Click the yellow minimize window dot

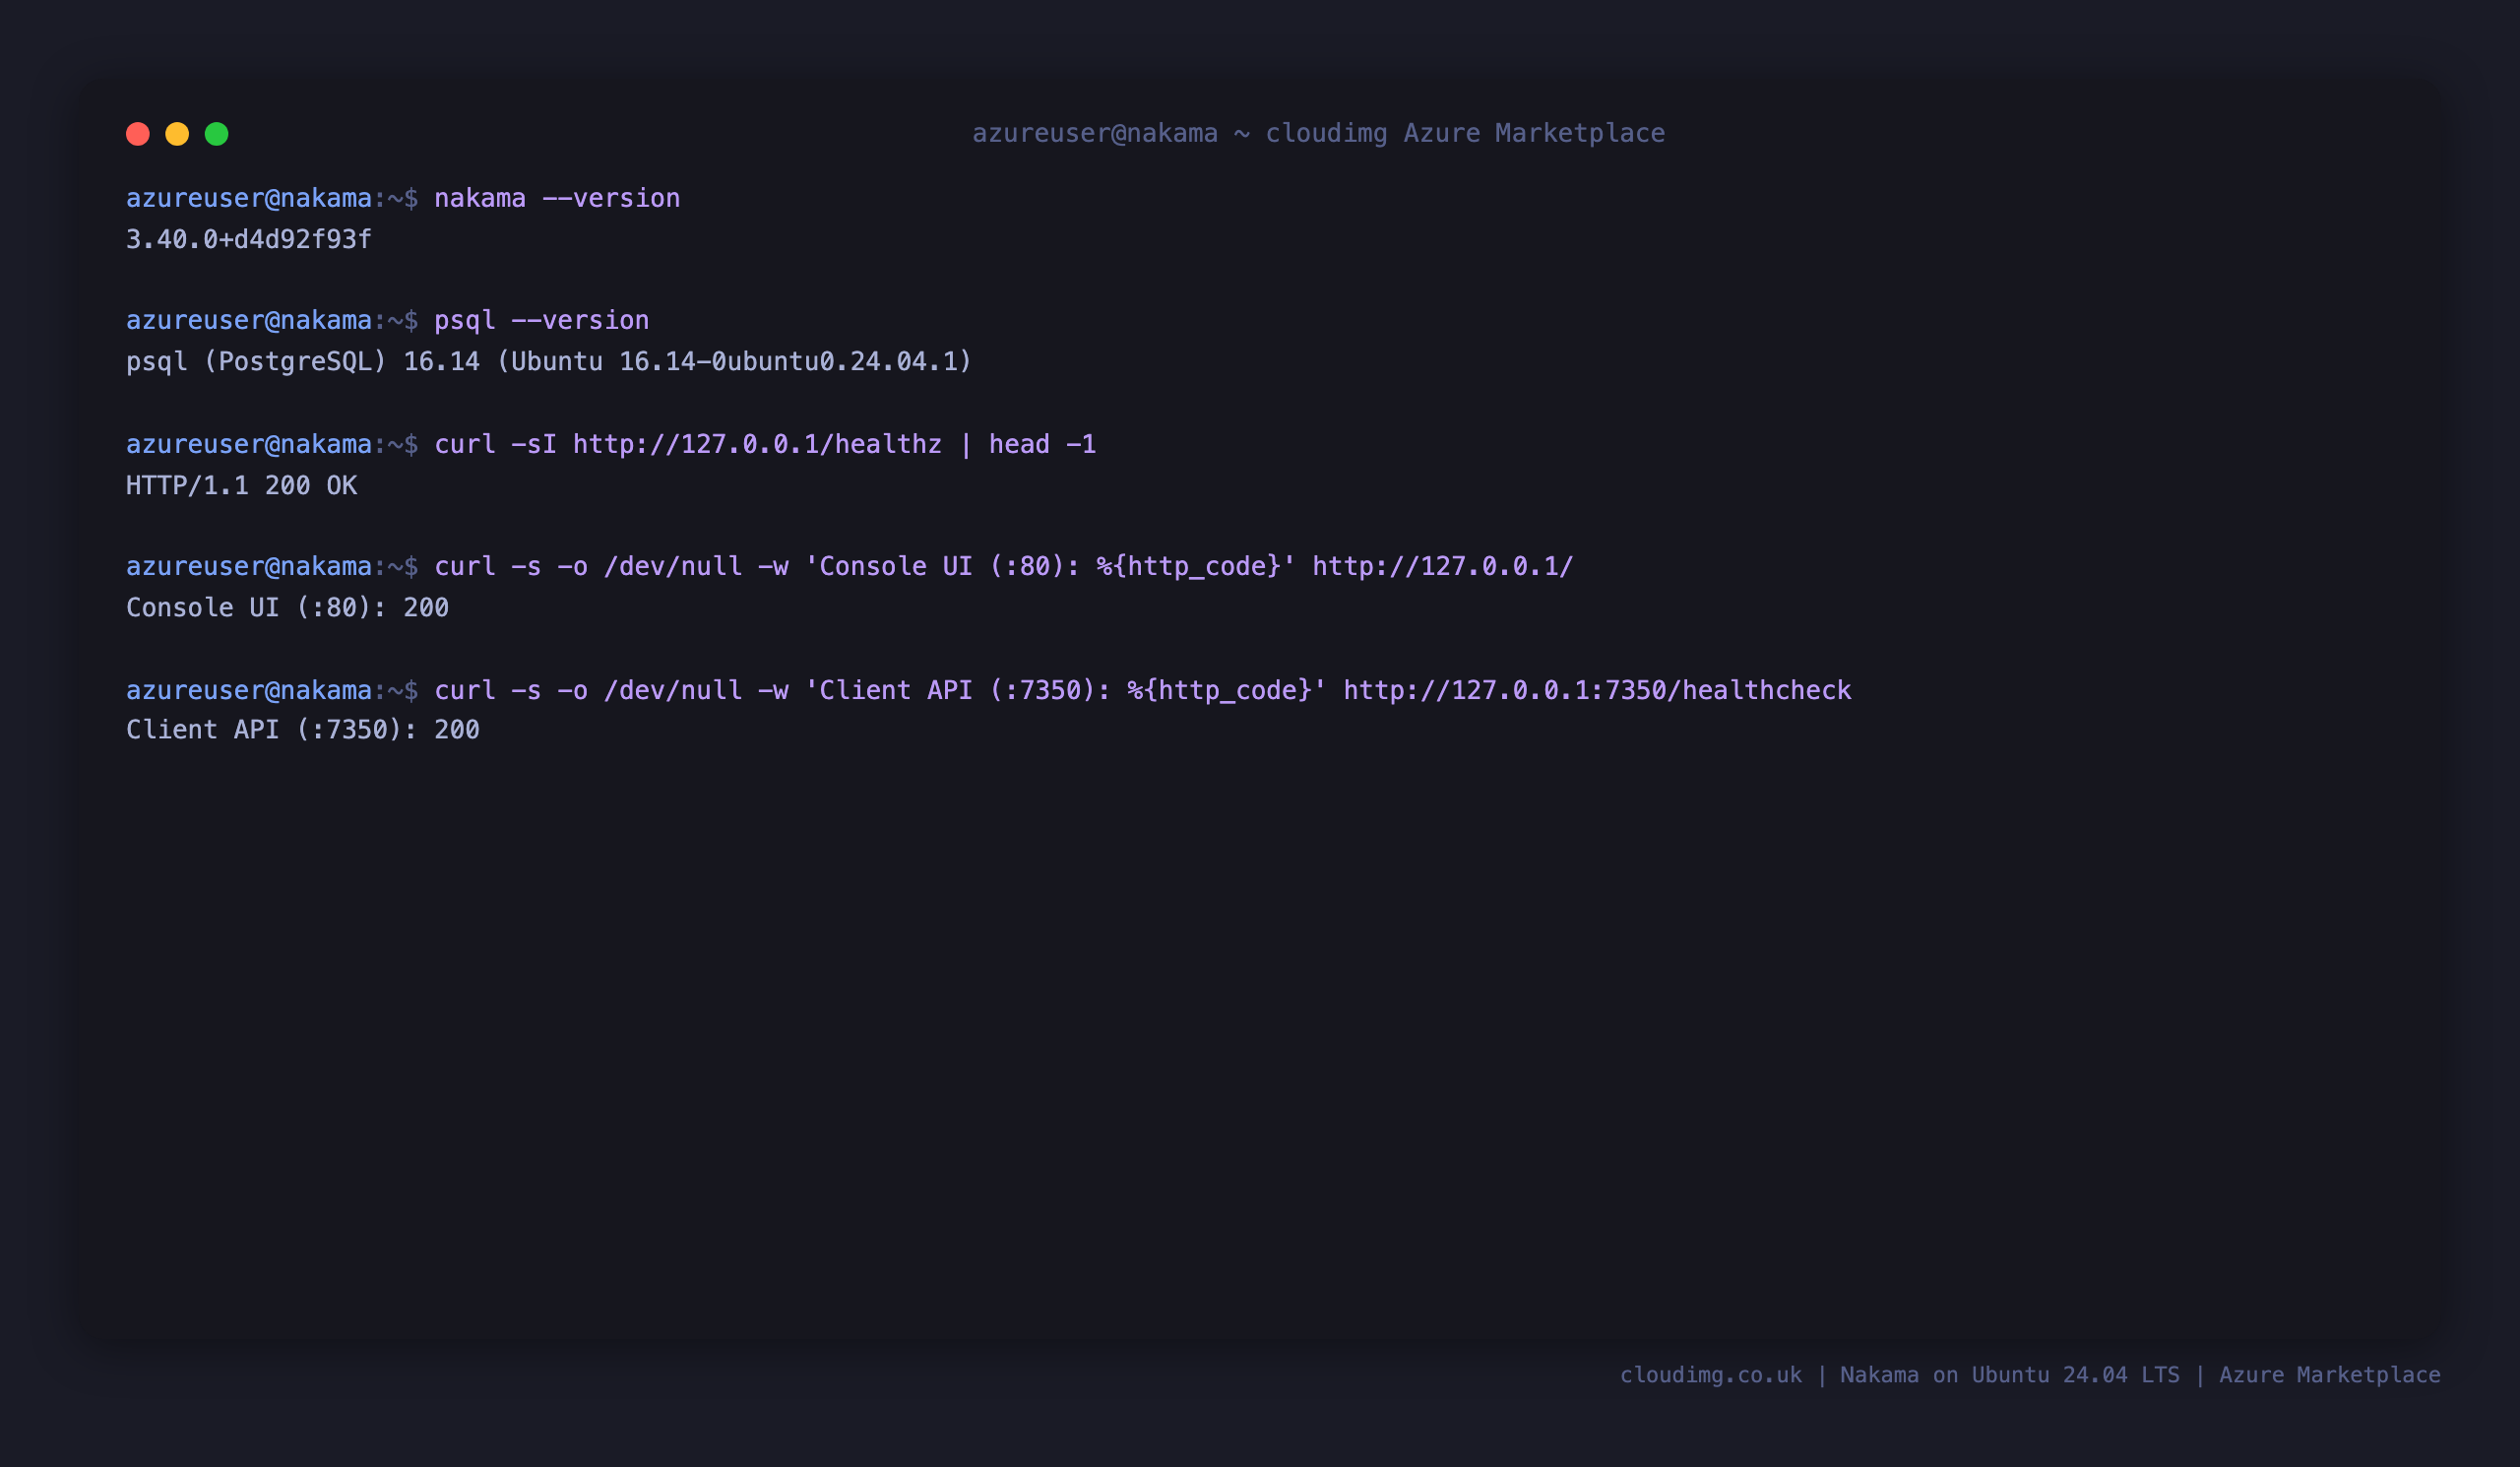(177, 134)
